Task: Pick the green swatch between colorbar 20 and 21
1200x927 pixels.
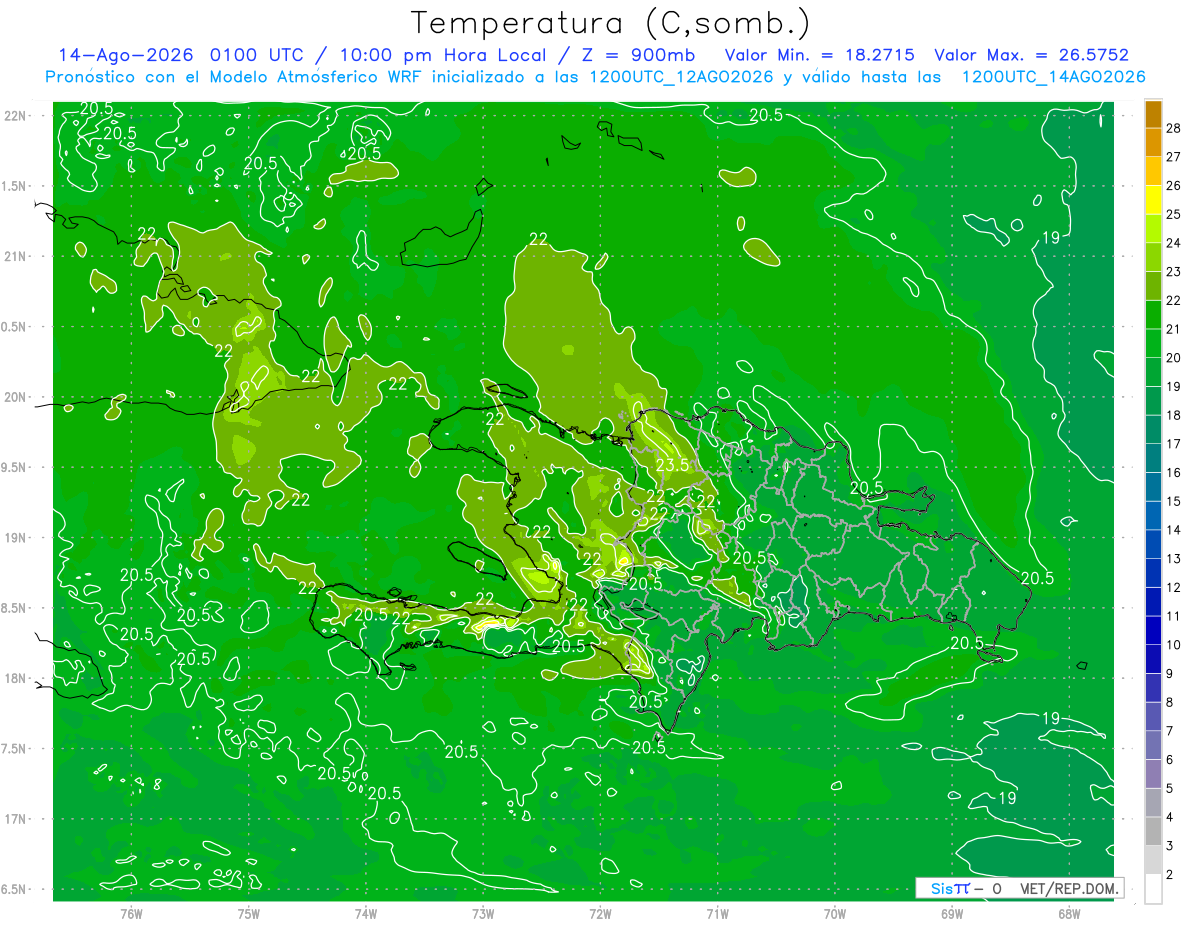Action: (1153, 344)
